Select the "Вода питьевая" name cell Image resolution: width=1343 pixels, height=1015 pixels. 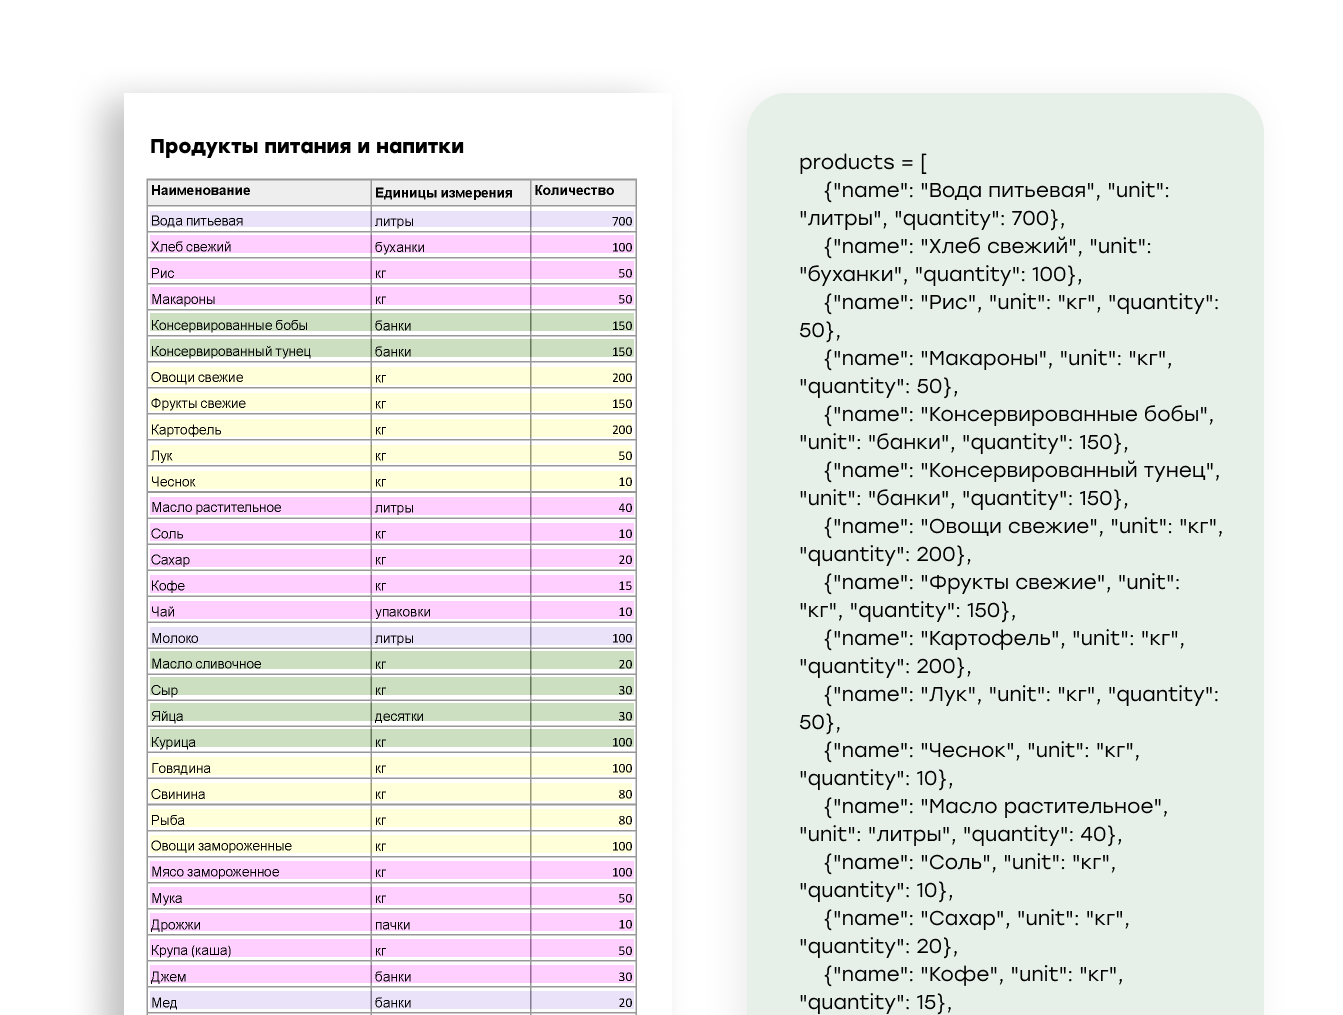coord(197,221)
